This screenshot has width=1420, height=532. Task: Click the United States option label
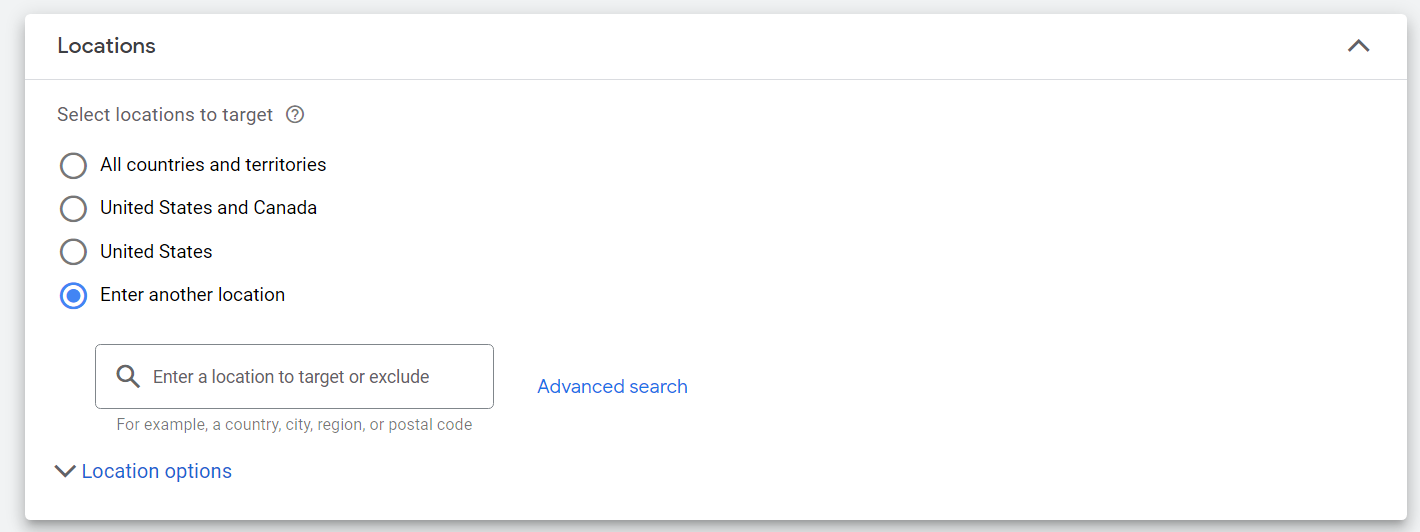coord(156,252)
